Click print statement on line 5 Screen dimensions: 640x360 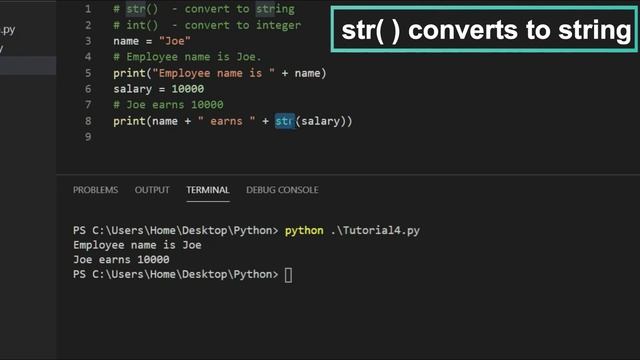click(220, 73)
